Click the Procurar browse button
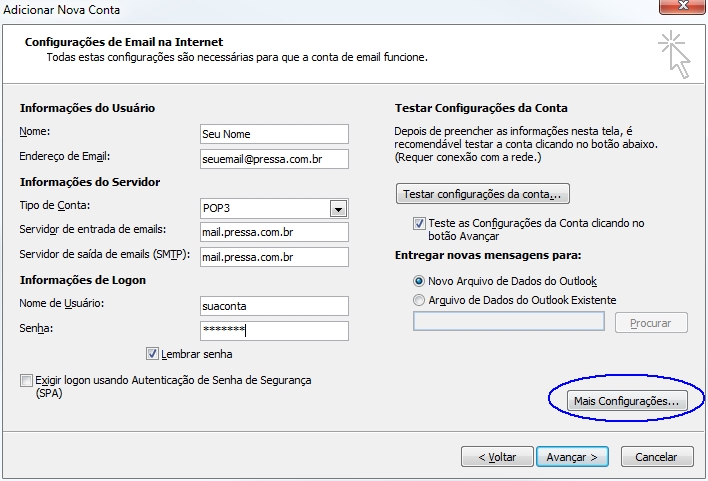 pyautogui.click(x=651, y=323)
